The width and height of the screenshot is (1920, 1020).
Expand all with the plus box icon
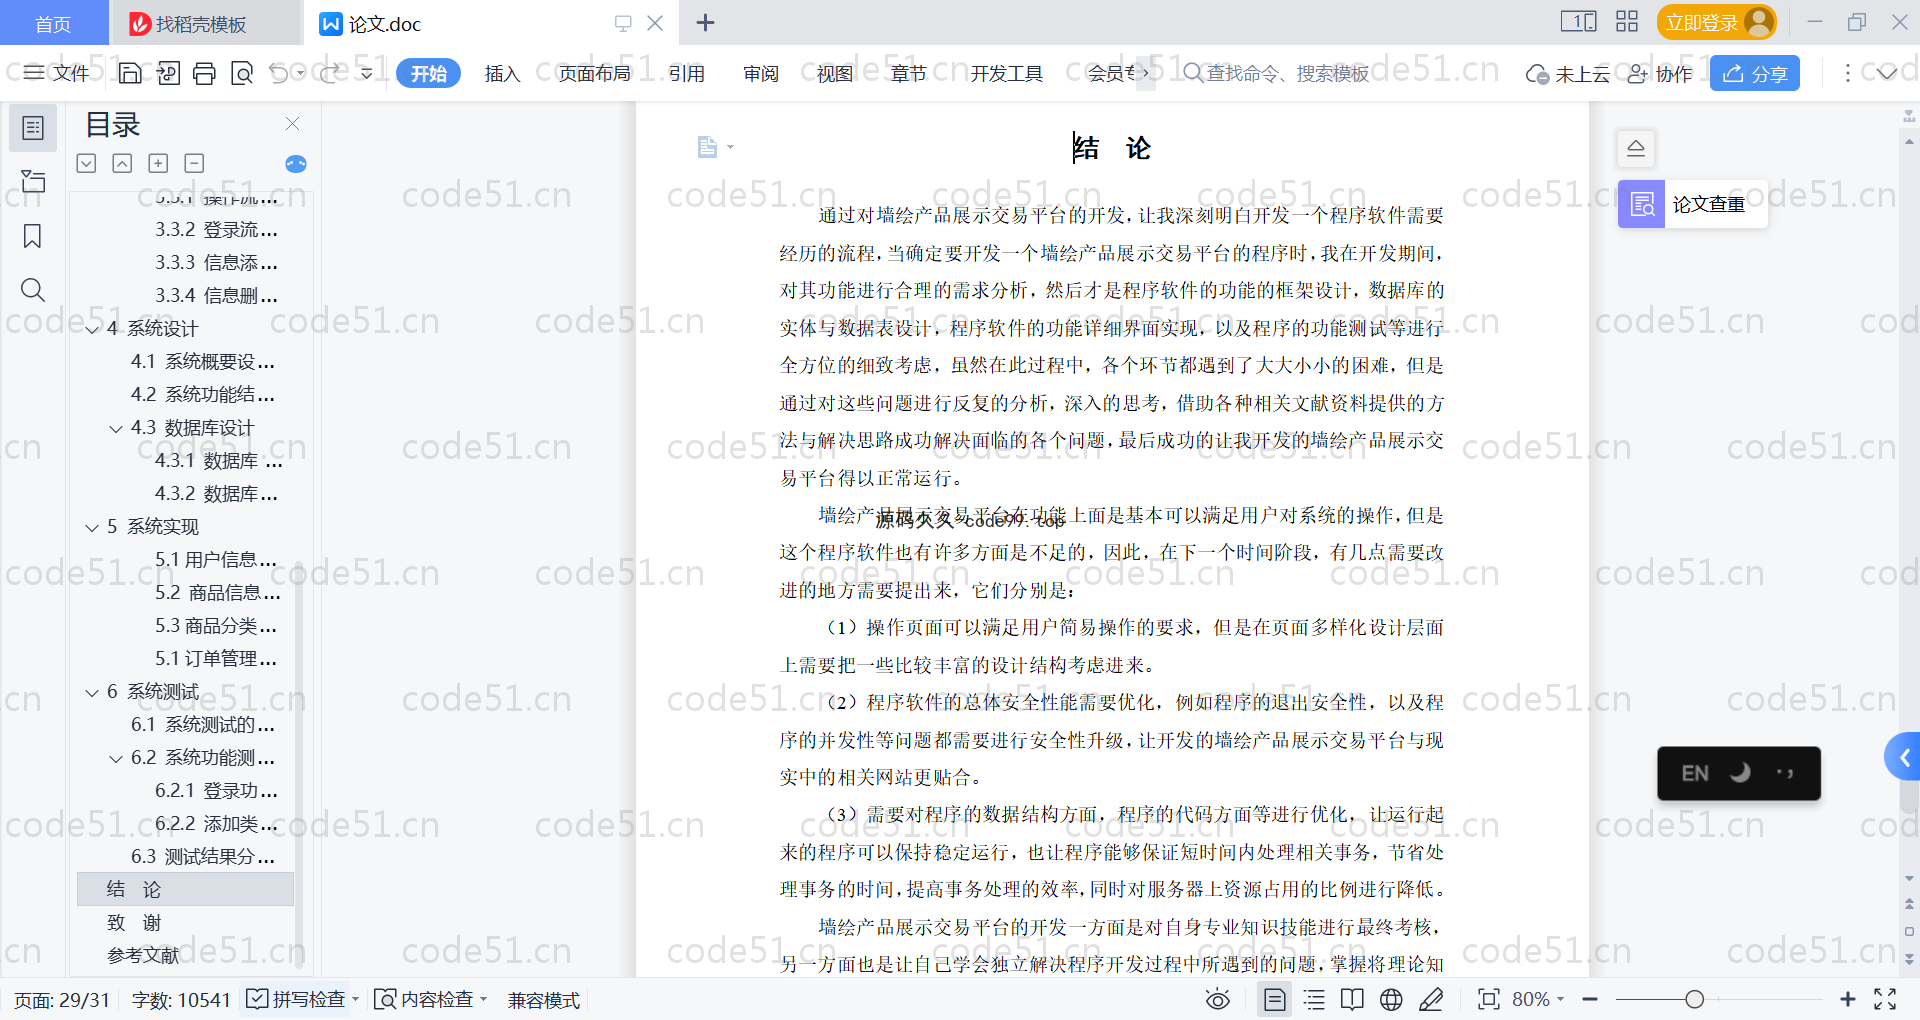click(158, 163)
